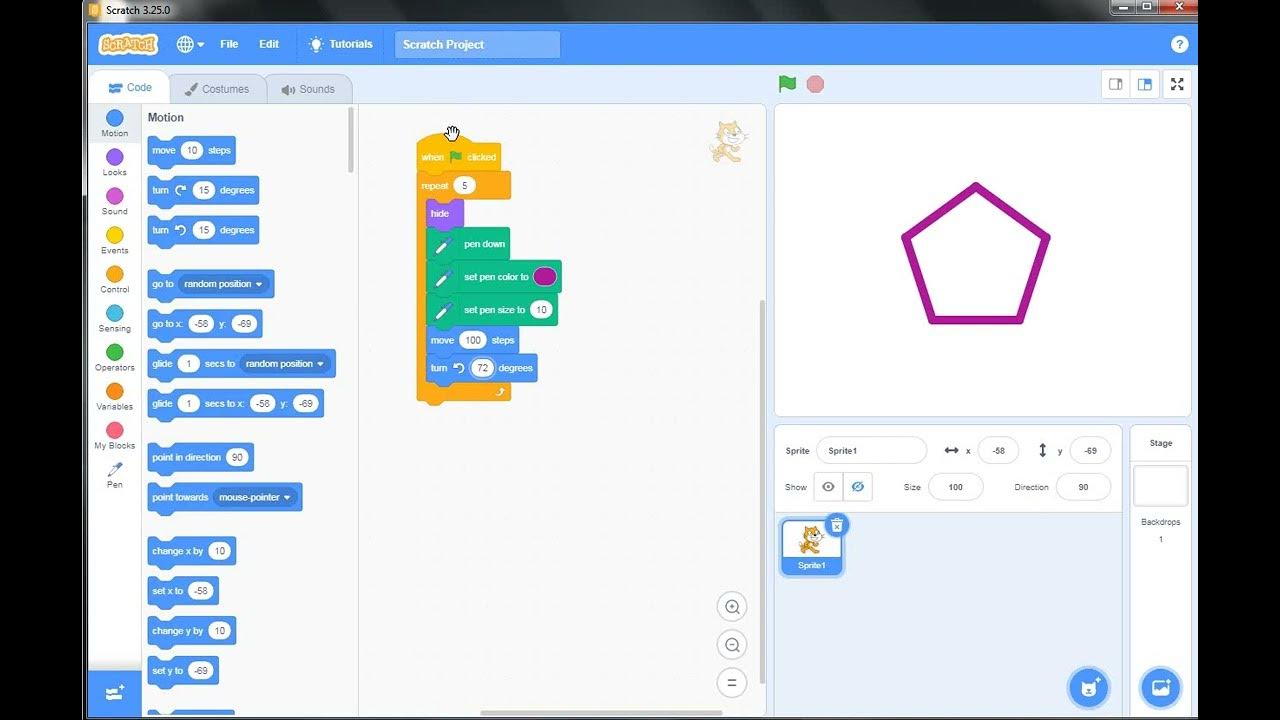Click the sprite Direction field

(x=1084, y=487)
